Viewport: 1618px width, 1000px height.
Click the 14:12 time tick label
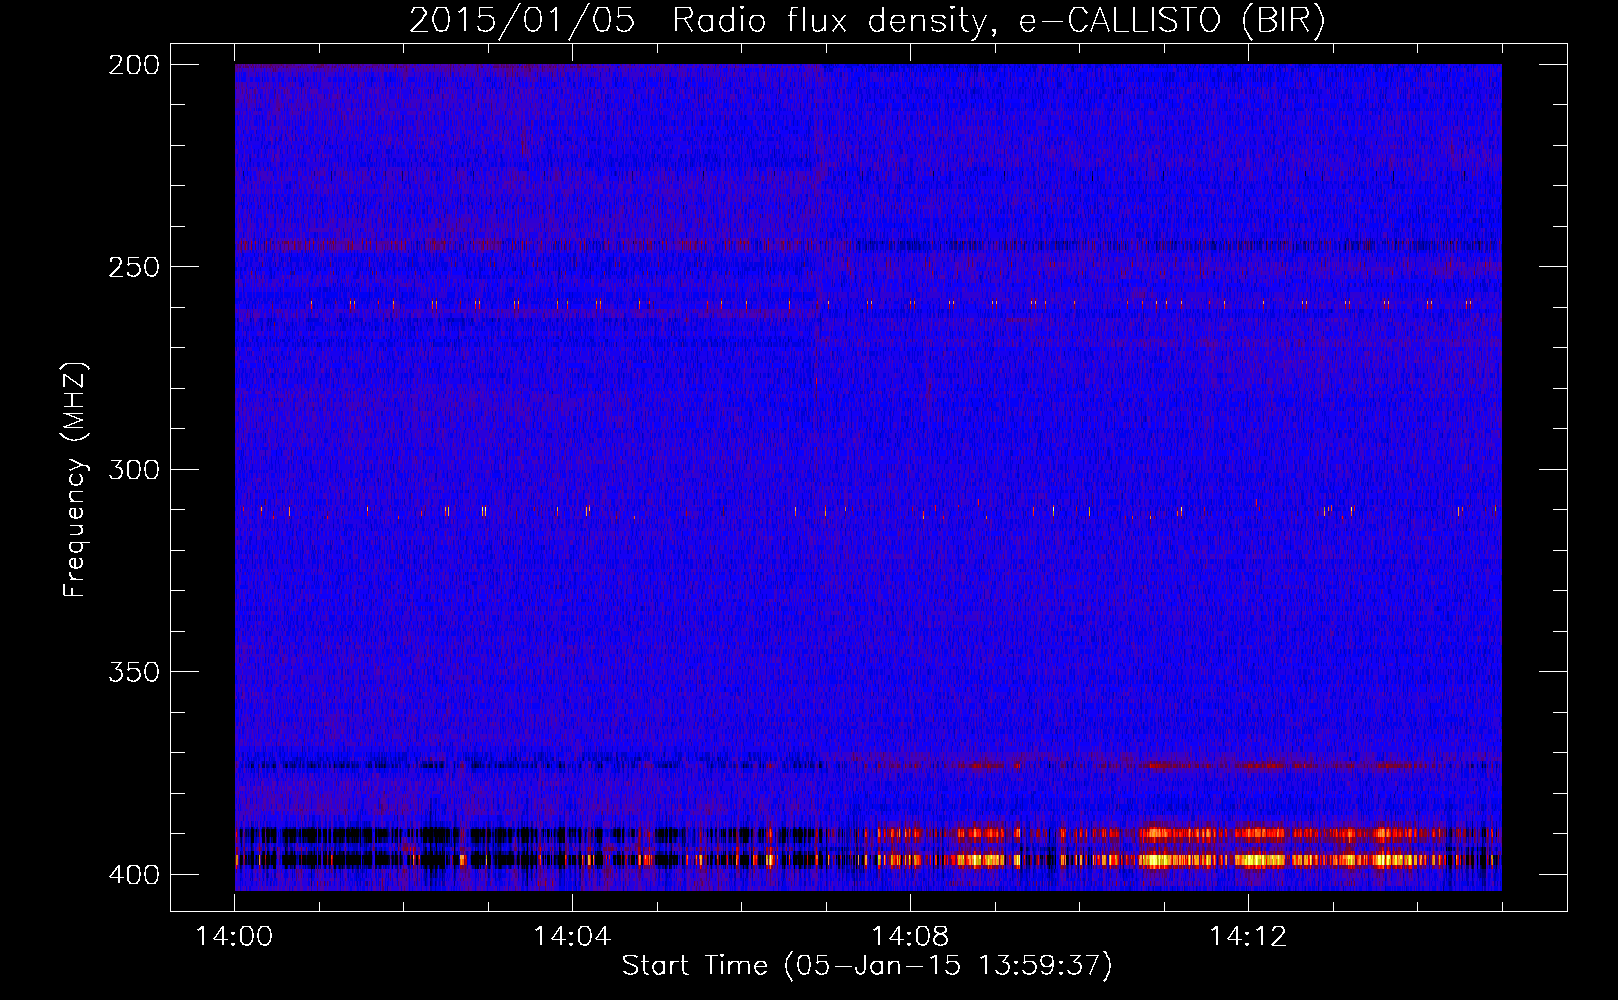coord(1247,937)
